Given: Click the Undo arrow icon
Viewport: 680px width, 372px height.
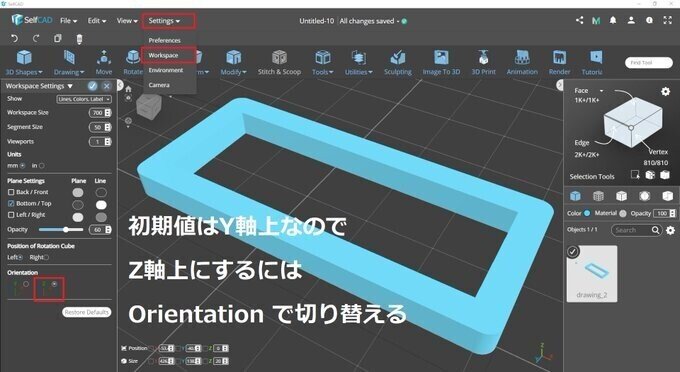Looking at the screenshot, I should coord(14,39).
